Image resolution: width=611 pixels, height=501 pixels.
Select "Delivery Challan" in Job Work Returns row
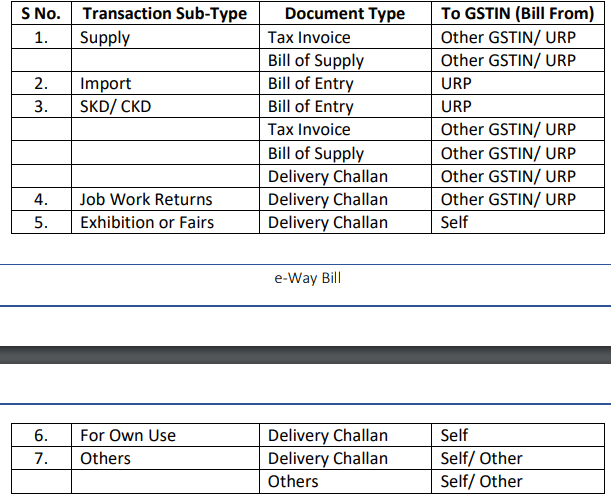[327, 199]
